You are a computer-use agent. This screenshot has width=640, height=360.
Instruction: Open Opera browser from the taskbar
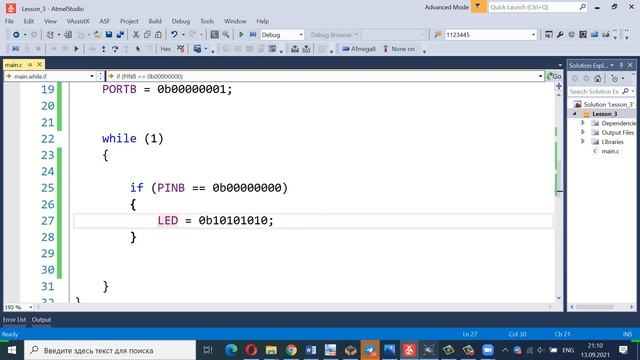pyautogui.click(x=251, y=350)
